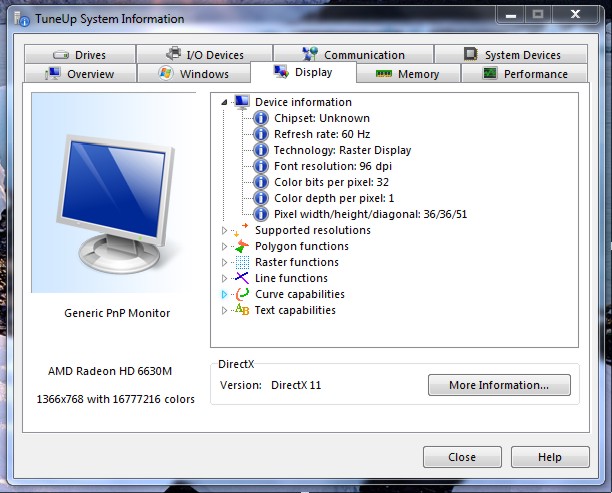This screenshot has height=493, width=612.
Task: Open the Communication tab
Action: tap(354, 54)
